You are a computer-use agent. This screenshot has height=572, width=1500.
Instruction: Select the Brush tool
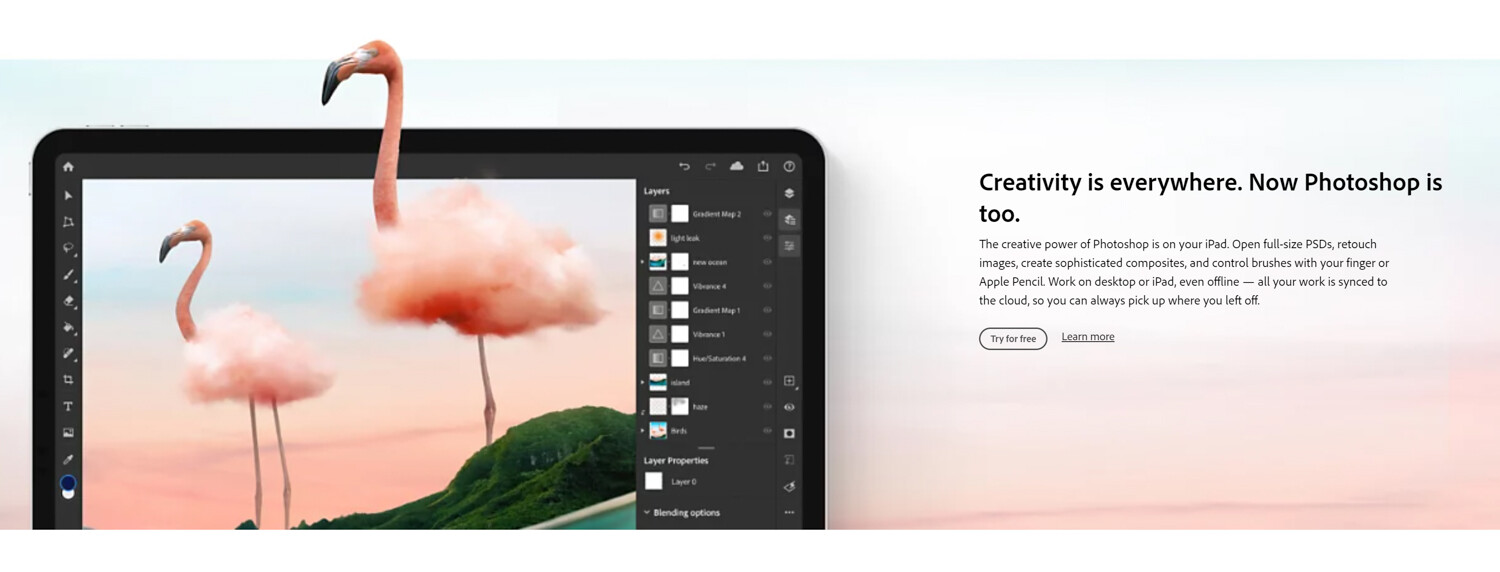(68, 275)
